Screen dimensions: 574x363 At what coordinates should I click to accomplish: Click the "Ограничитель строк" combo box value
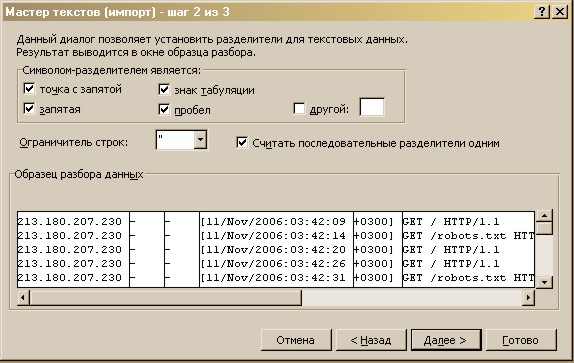coord(175,140)
